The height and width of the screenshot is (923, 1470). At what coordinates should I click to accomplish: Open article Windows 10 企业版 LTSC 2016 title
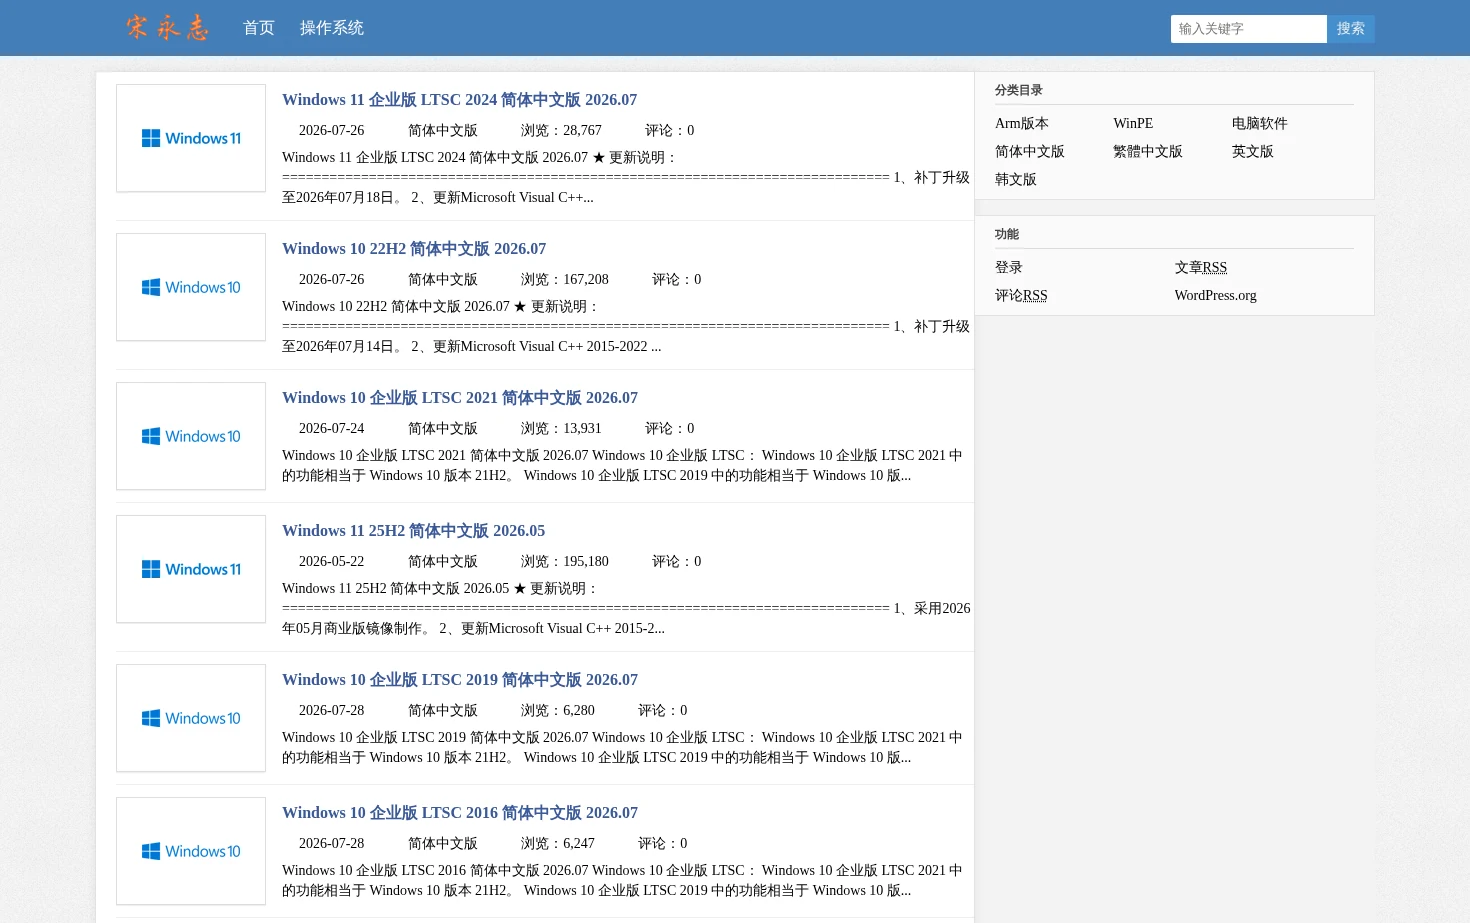[460, 813]
